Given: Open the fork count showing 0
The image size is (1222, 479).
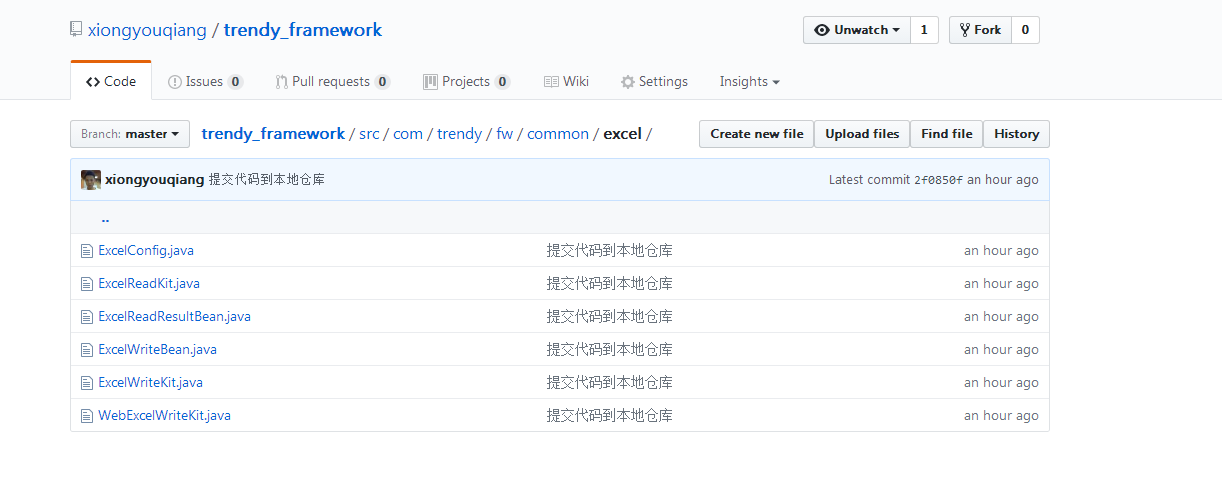Looking at the screenshot, I should (x=1025, y=30).
